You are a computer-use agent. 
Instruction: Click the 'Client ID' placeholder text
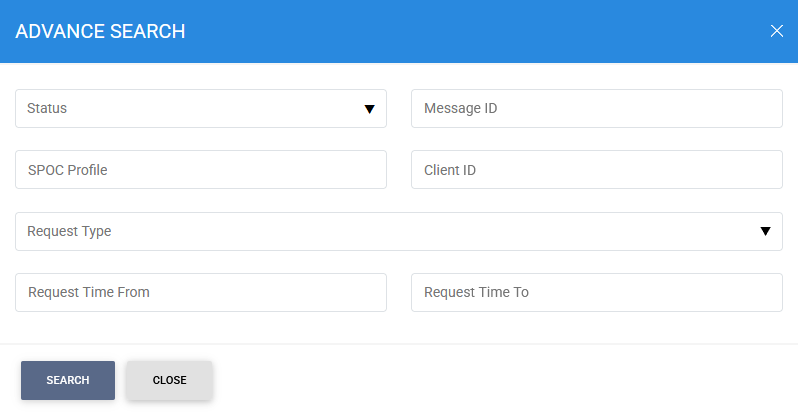click(450, 170)
